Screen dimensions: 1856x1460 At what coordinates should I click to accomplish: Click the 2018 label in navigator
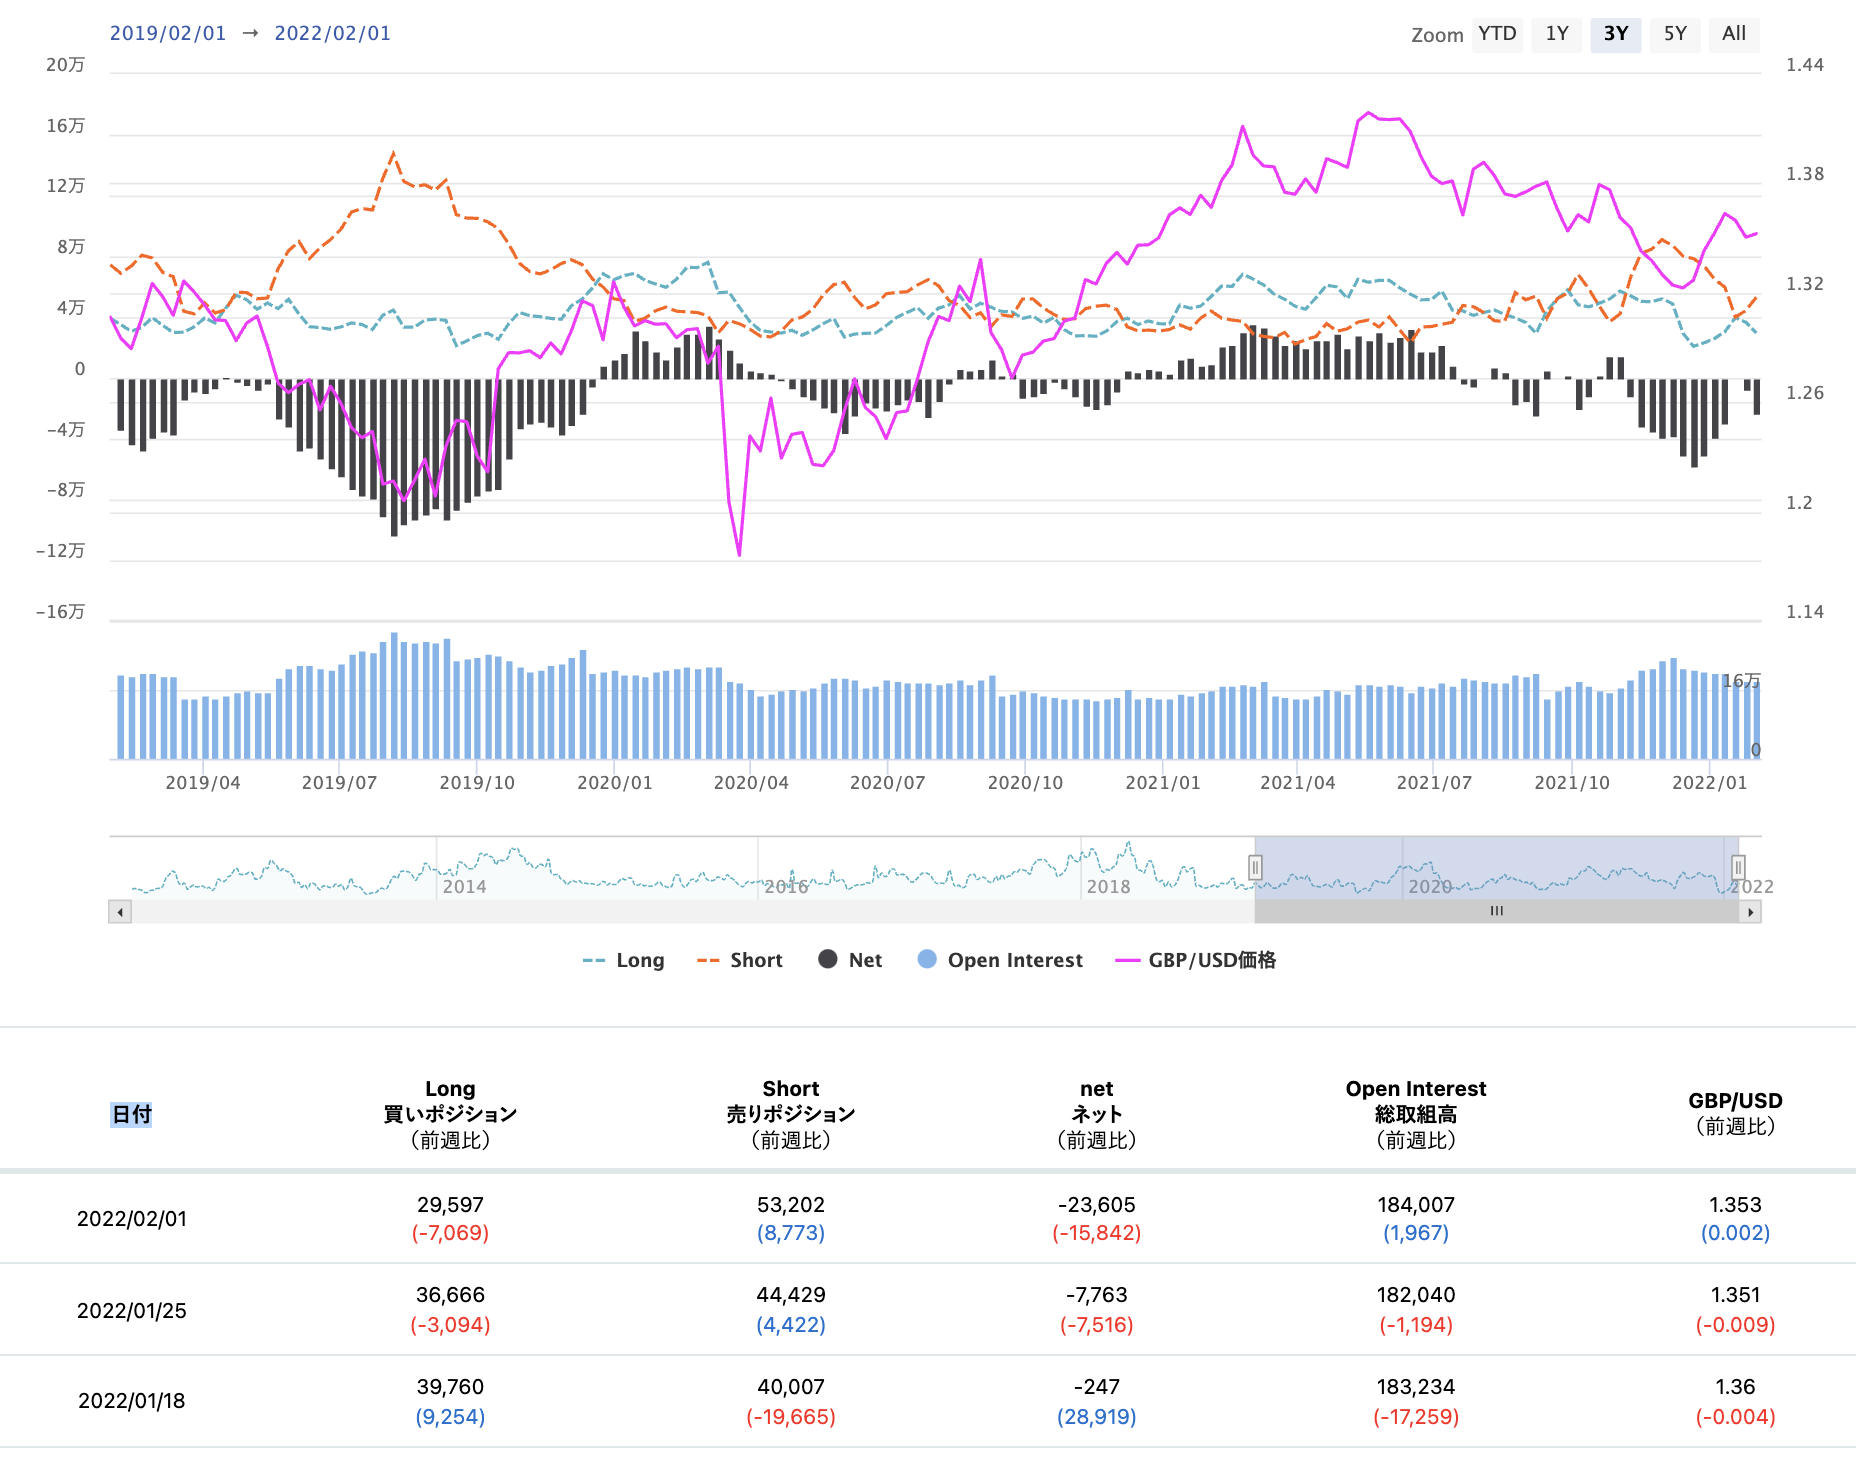(1108, 887)
